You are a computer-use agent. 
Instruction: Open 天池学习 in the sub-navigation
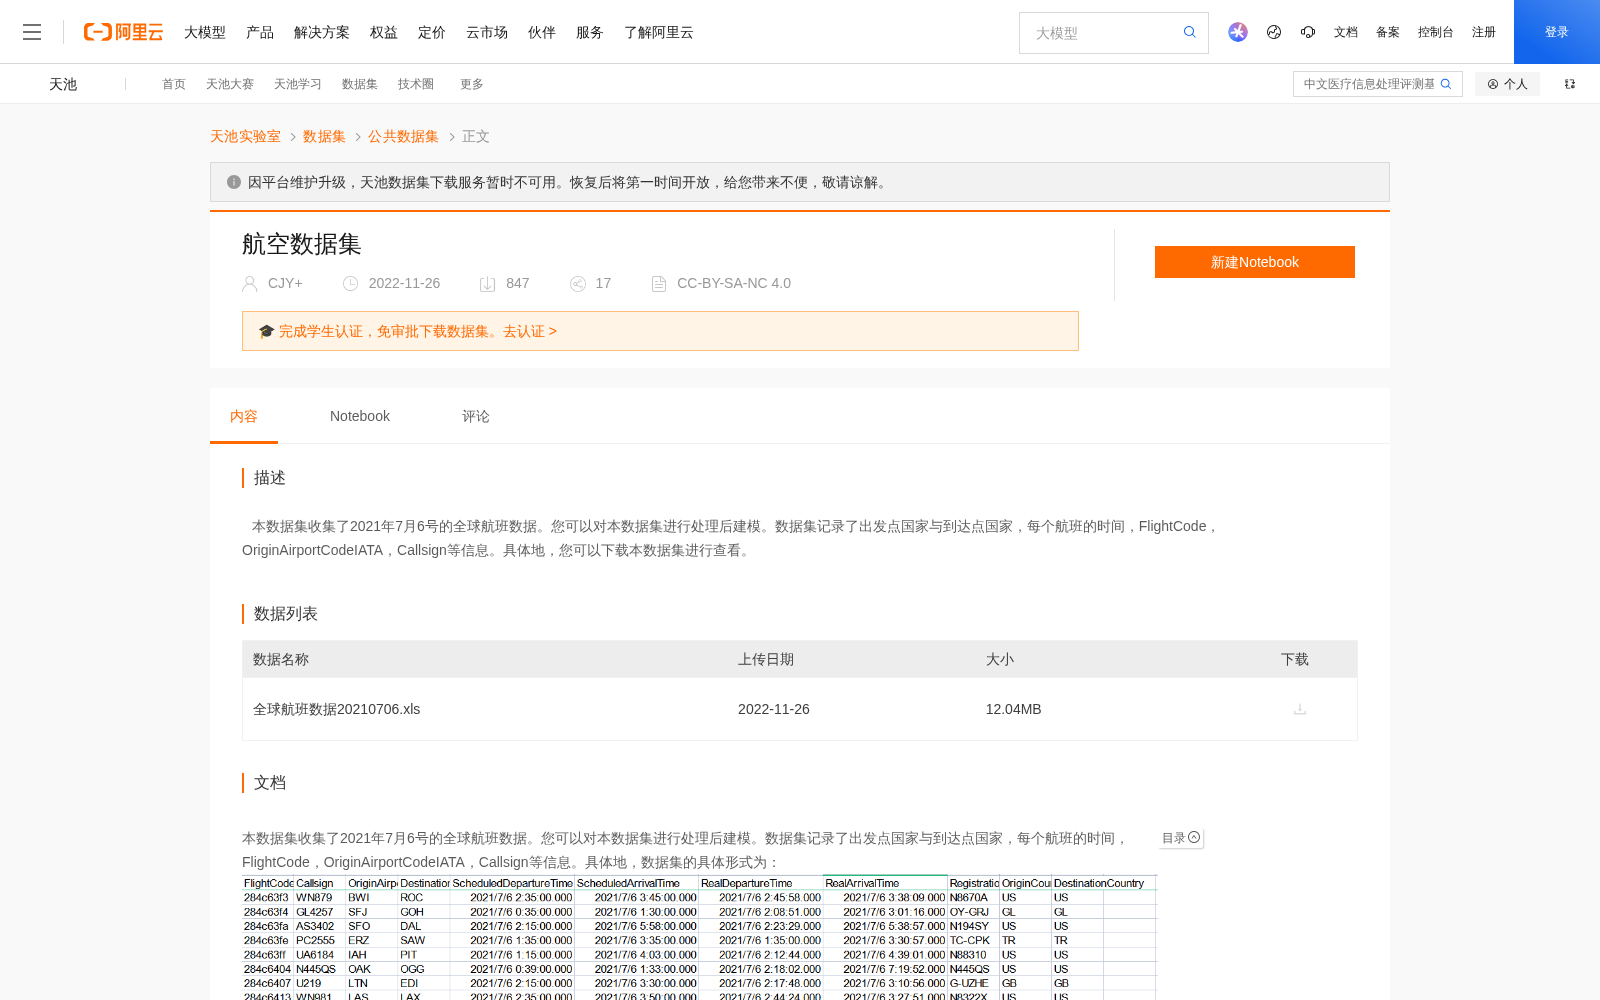pyautogui.click(x=298, y=84)
